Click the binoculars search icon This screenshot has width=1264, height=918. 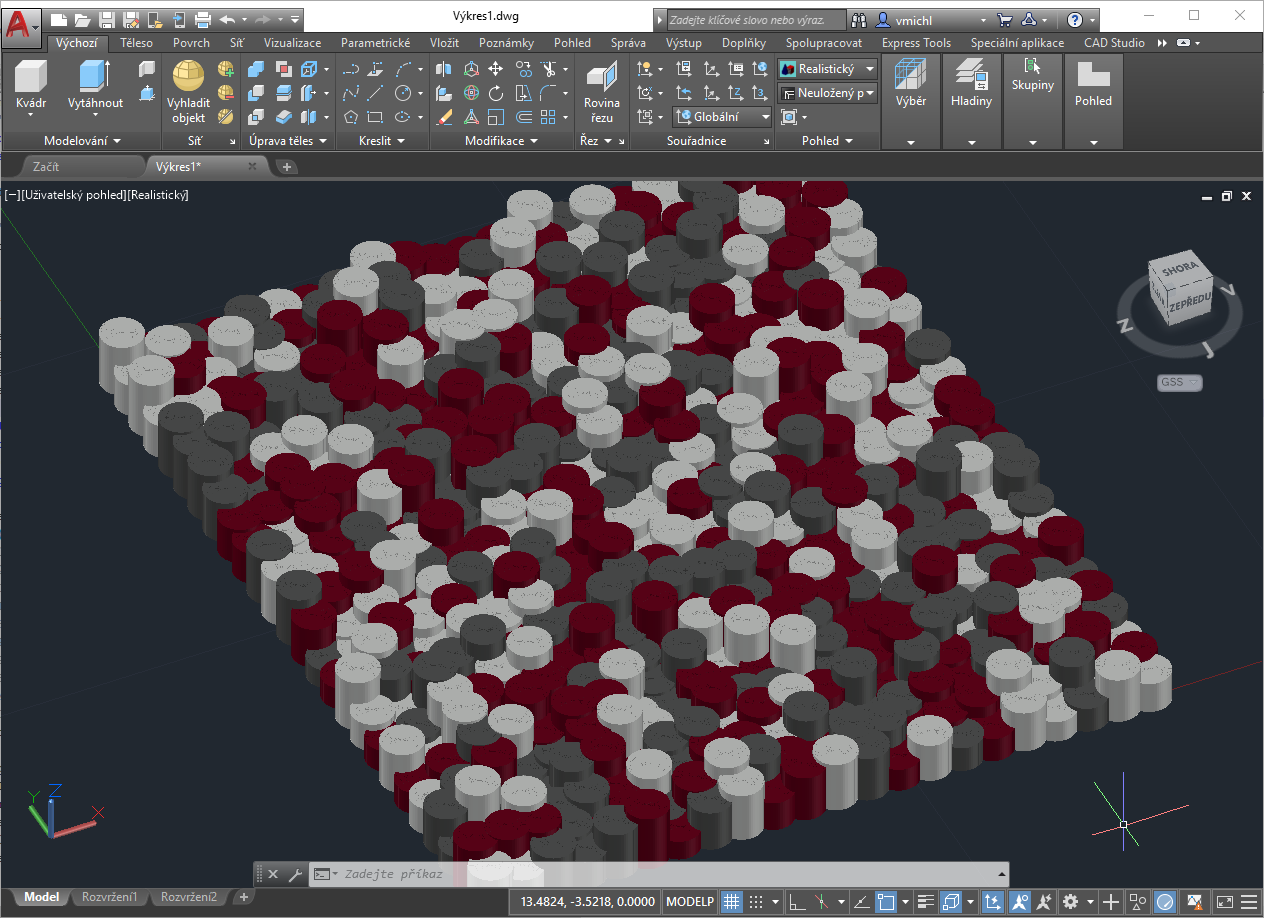coord(859,19)
